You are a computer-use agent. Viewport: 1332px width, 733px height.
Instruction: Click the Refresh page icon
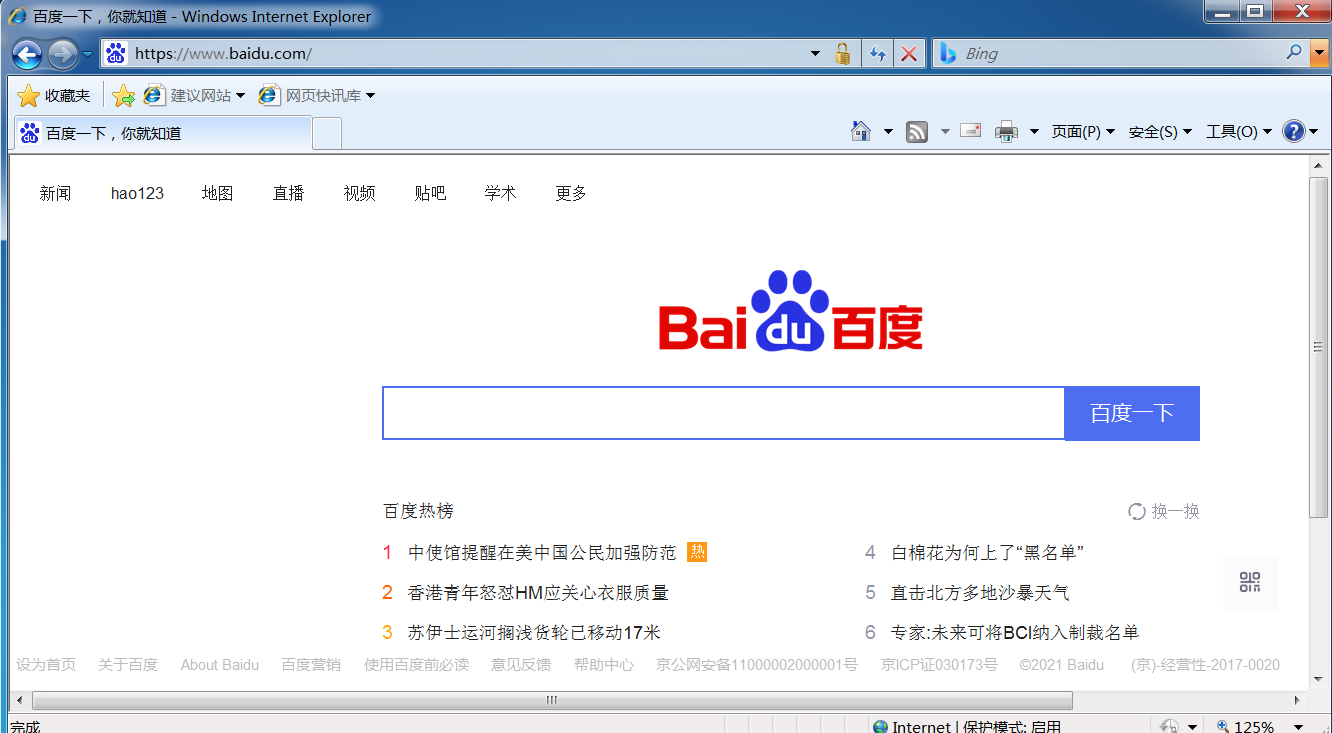point(877,54)
